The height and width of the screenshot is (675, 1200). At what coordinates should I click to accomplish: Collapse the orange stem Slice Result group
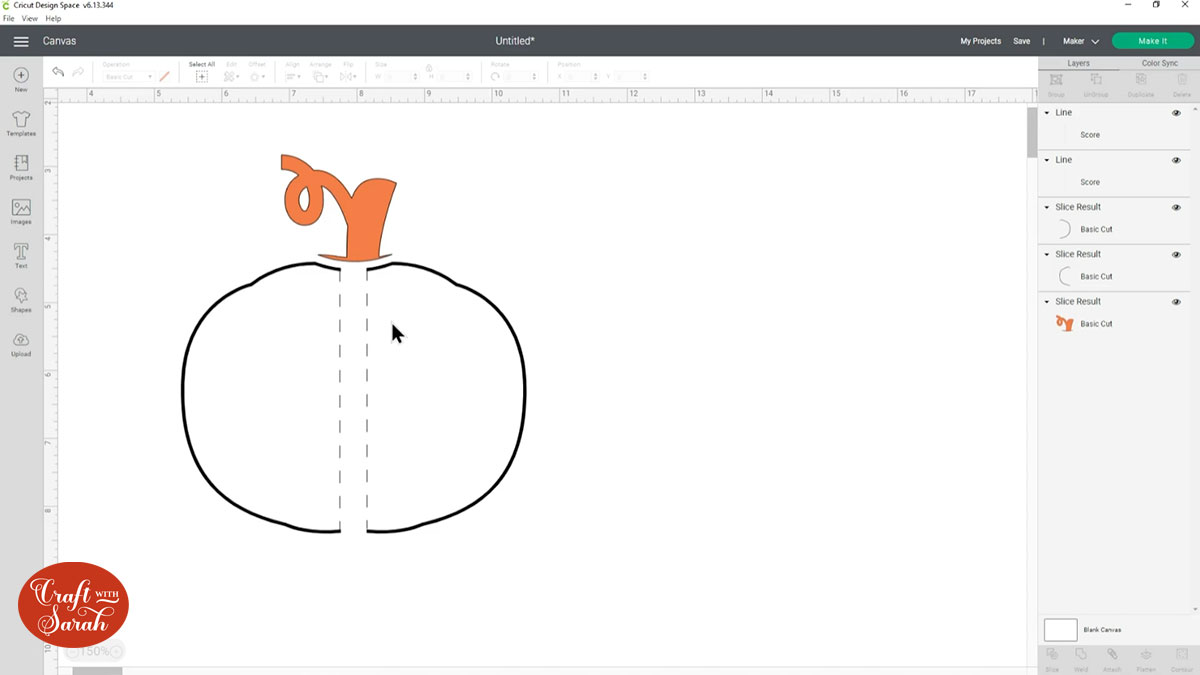tap(1047, 302)
